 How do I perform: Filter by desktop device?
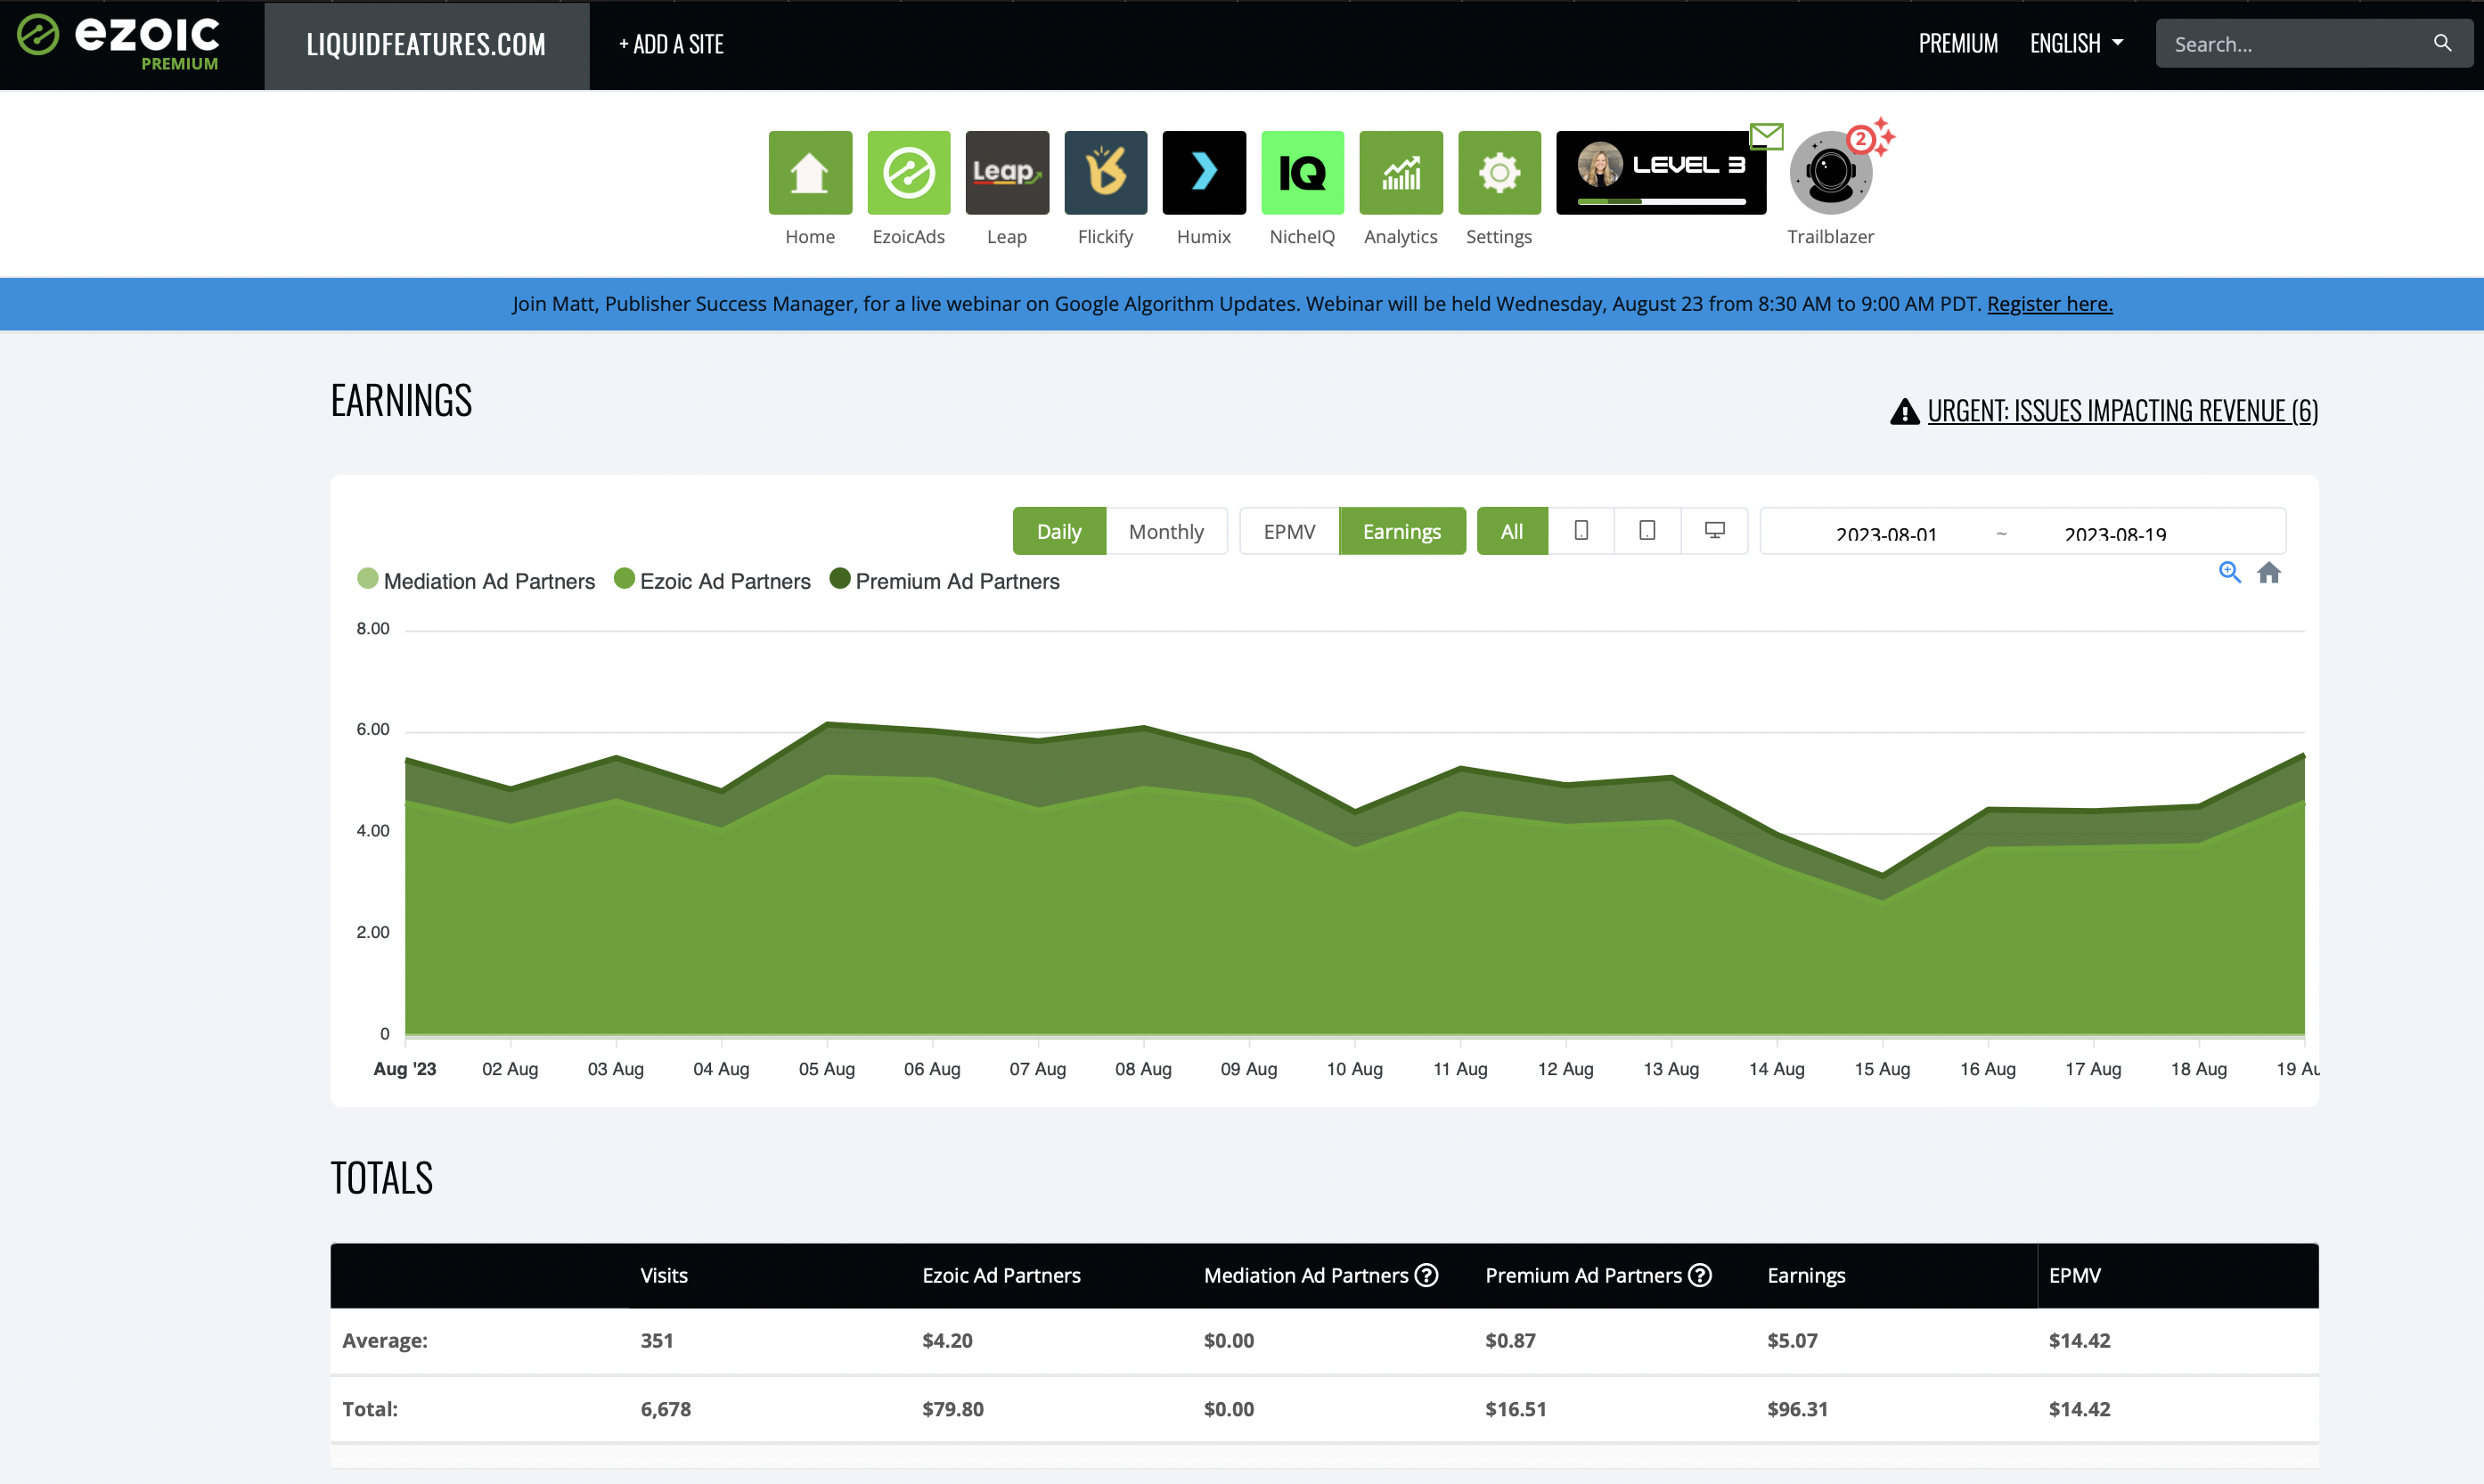pyautogui.click(x=1714, y=531)
